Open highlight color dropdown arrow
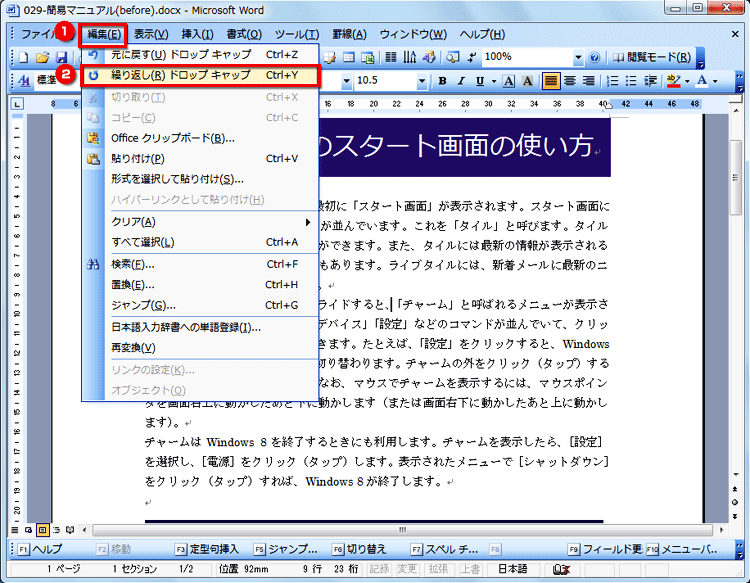Image resolution: width=750 pixels, height=583 pixels. tap(687, 81)
